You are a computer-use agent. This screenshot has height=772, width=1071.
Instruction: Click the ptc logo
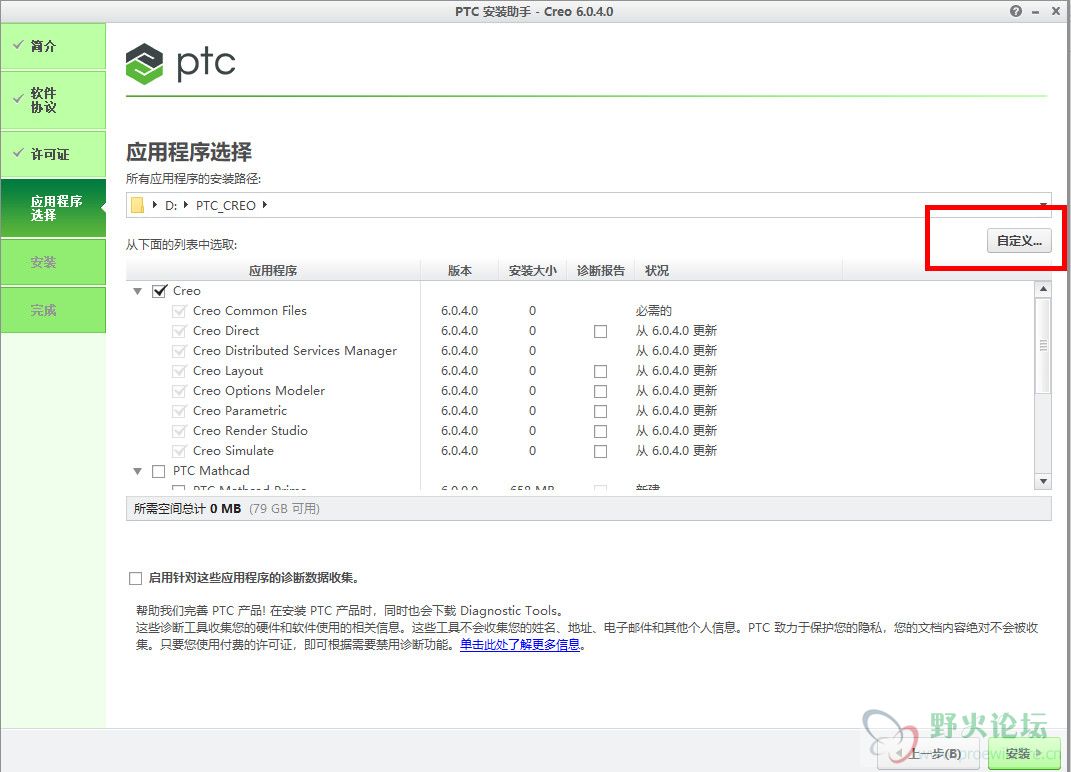click(181, 64)
